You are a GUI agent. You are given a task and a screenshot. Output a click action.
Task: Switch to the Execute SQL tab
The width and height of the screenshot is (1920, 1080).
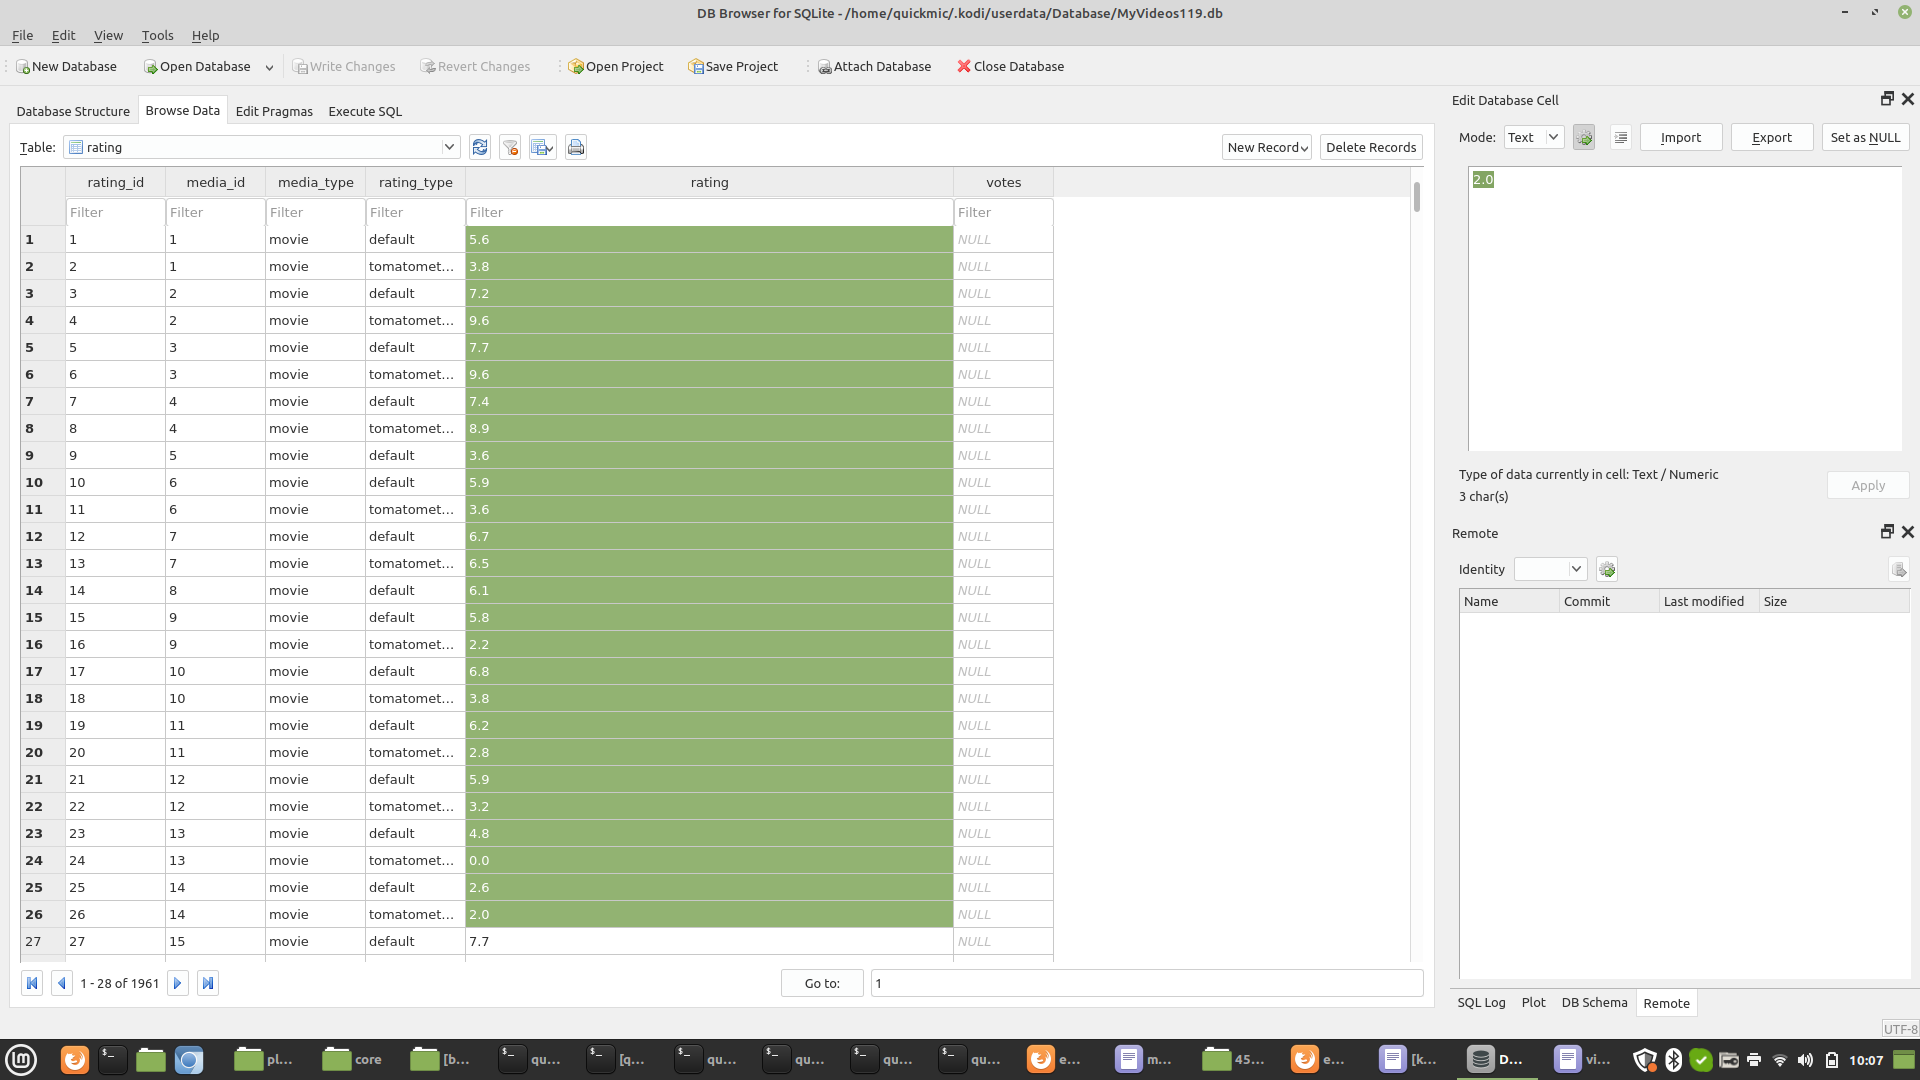[x=365, y=111]
